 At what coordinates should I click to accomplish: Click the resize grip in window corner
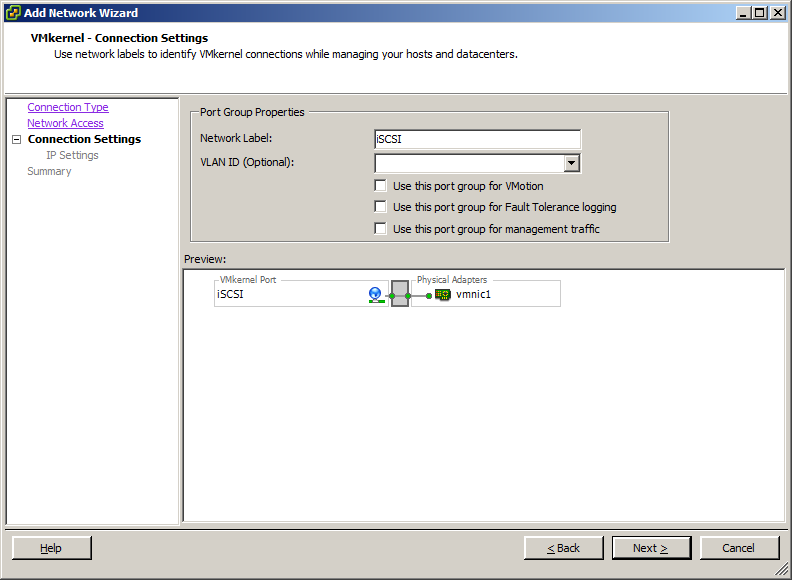click(x=781, y=569)
